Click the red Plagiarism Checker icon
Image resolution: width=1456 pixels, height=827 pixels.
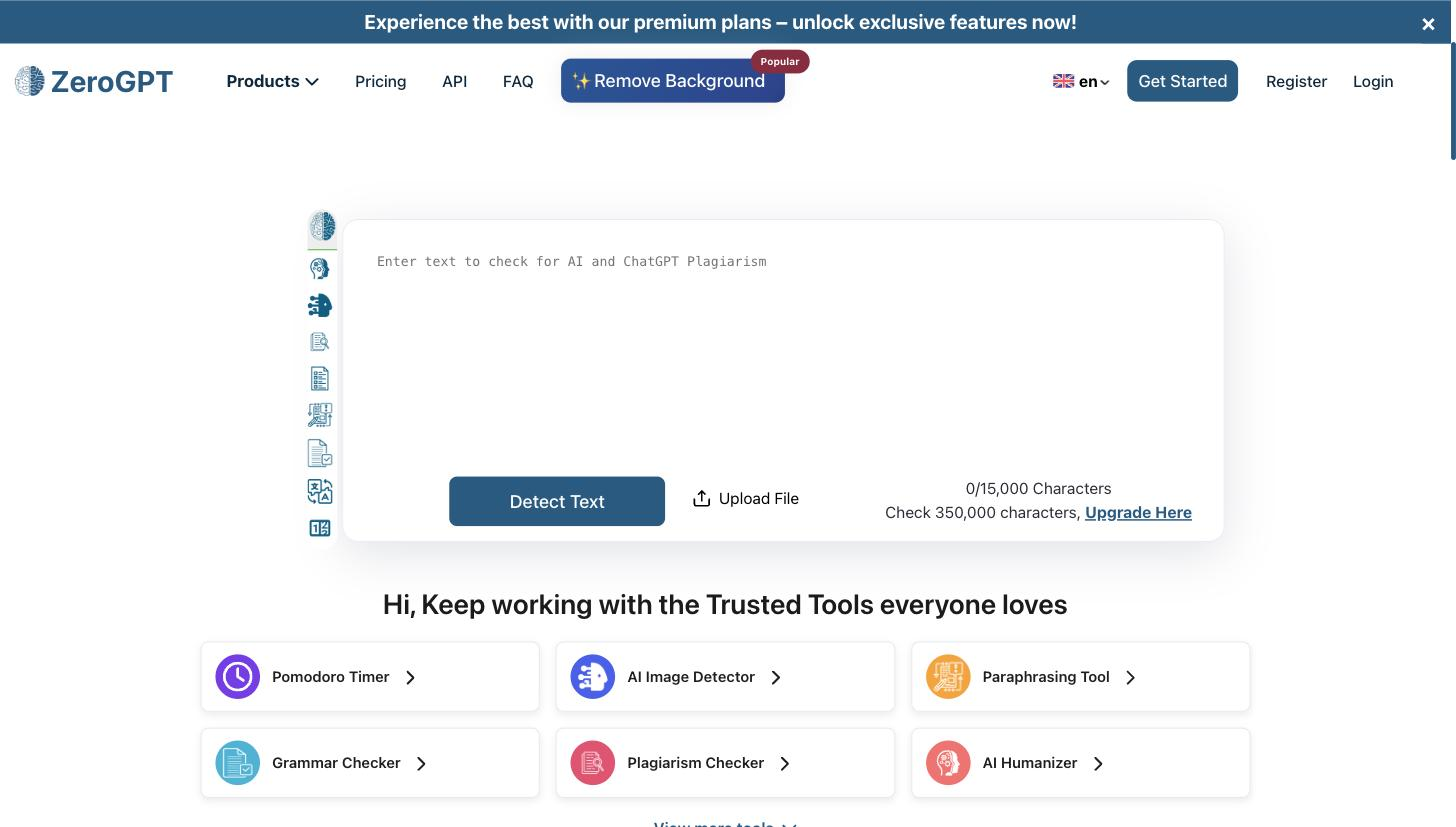(593, 763)
